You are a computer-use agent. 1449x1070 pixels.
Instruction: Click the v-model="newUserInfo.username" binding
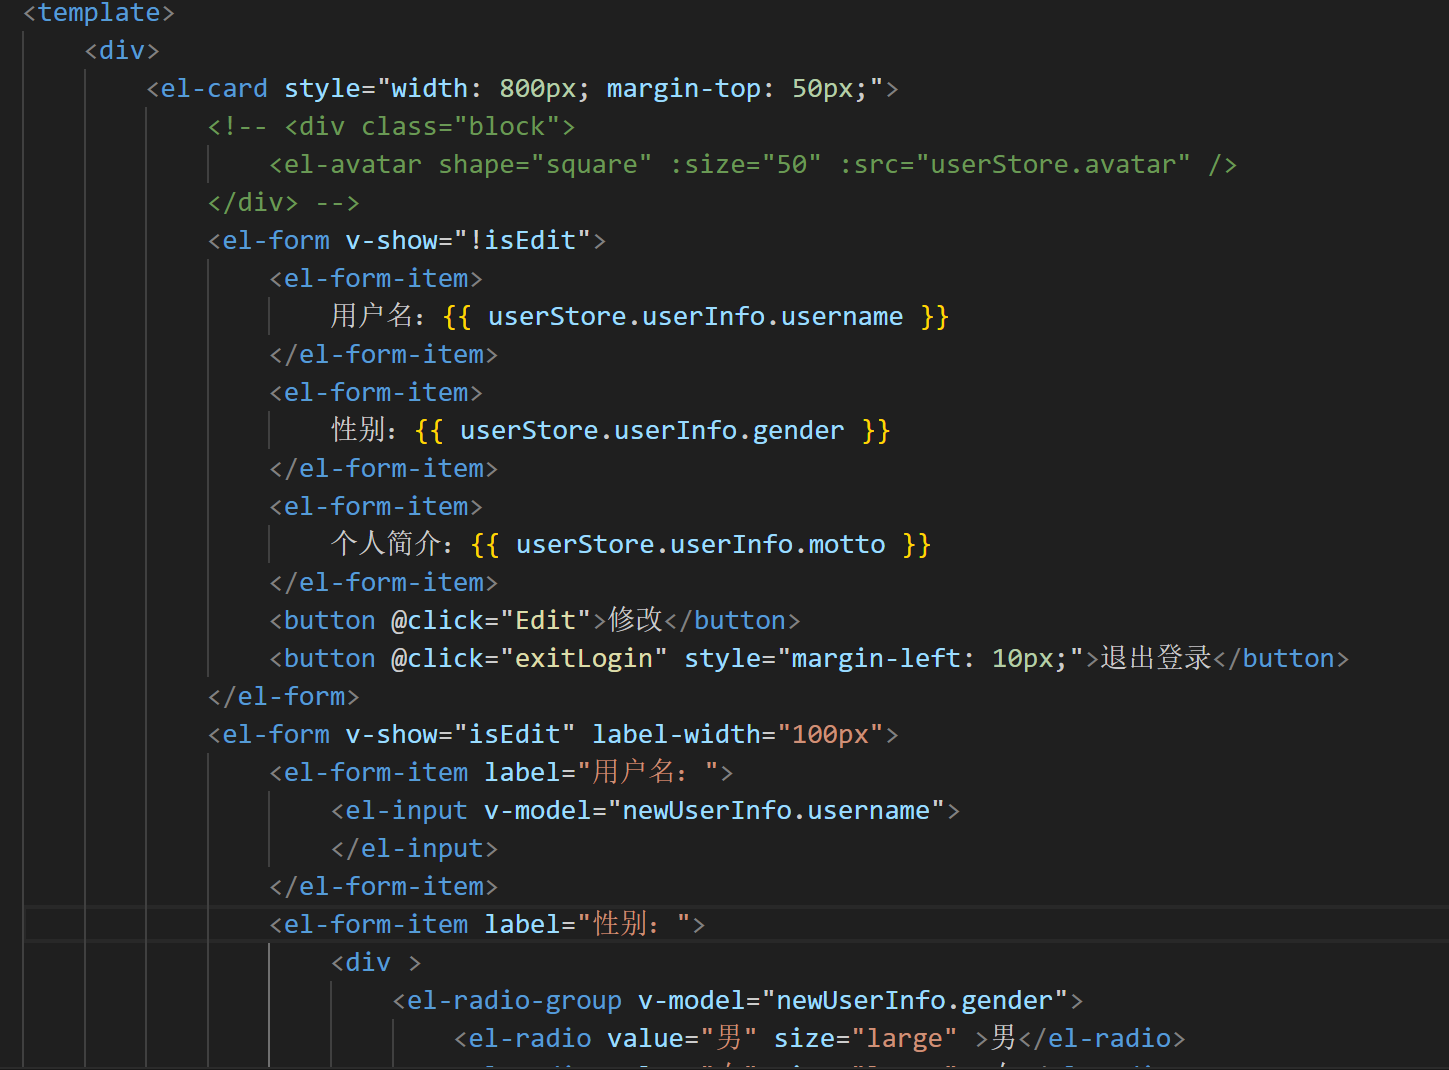click(x=715, y=811)
